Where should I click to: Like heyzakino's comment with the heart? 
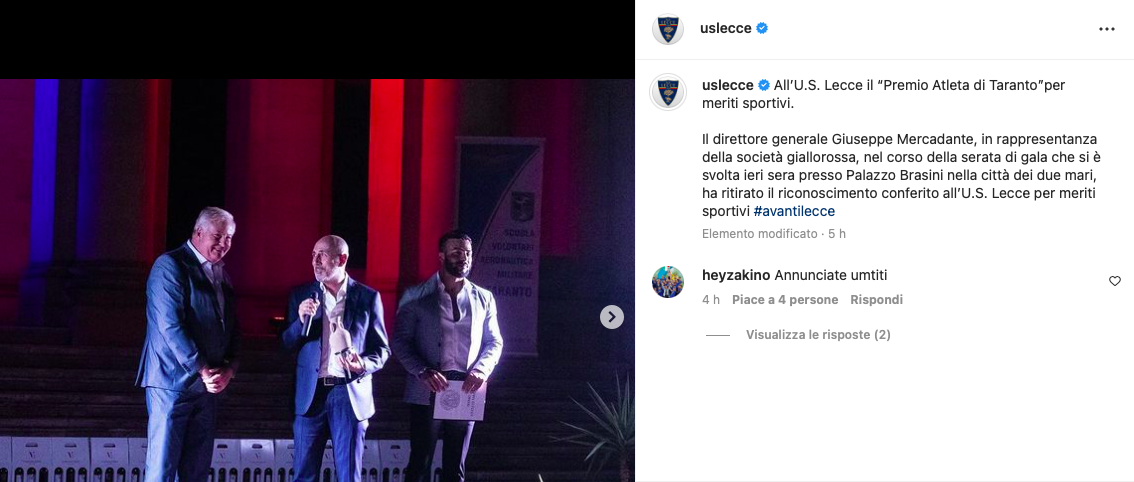point(1114,281)
